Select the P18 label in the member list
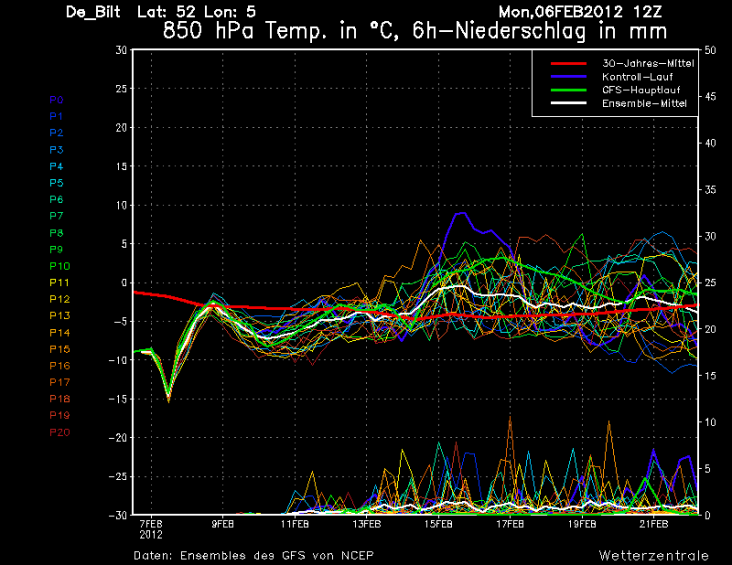The height and width of the screenshot is (565, 732). tap(60, 399)
